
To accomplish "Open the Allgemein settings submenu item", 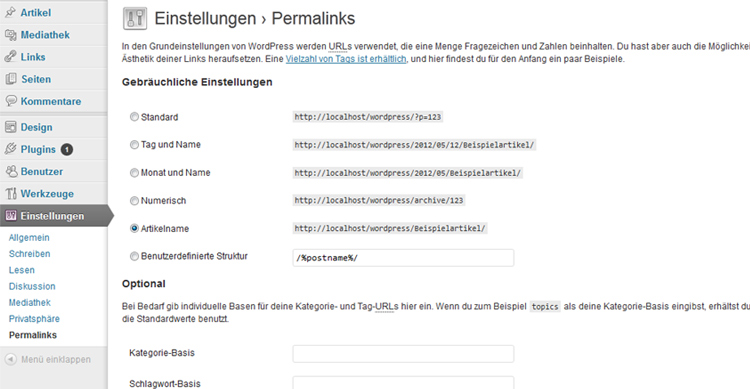I will click(29, 237).
